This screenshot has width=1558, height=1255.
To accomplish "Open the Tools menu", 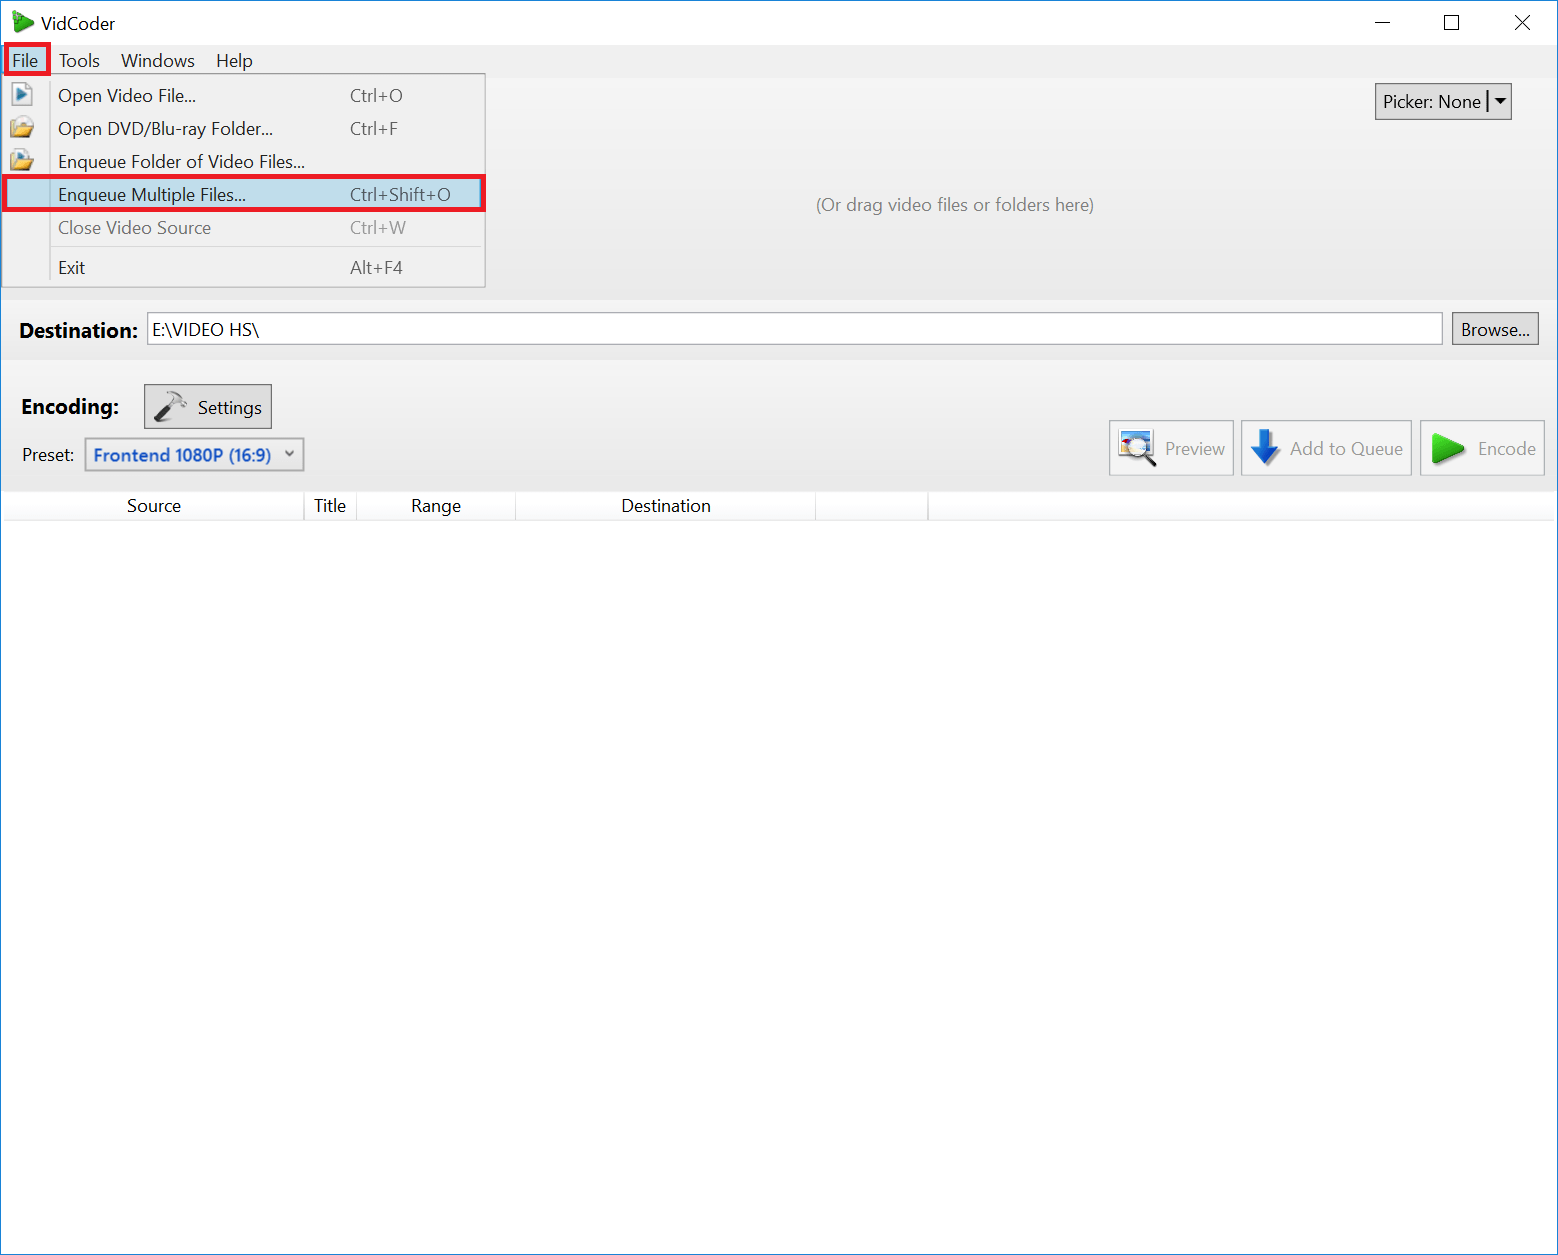I will [79, 60].
